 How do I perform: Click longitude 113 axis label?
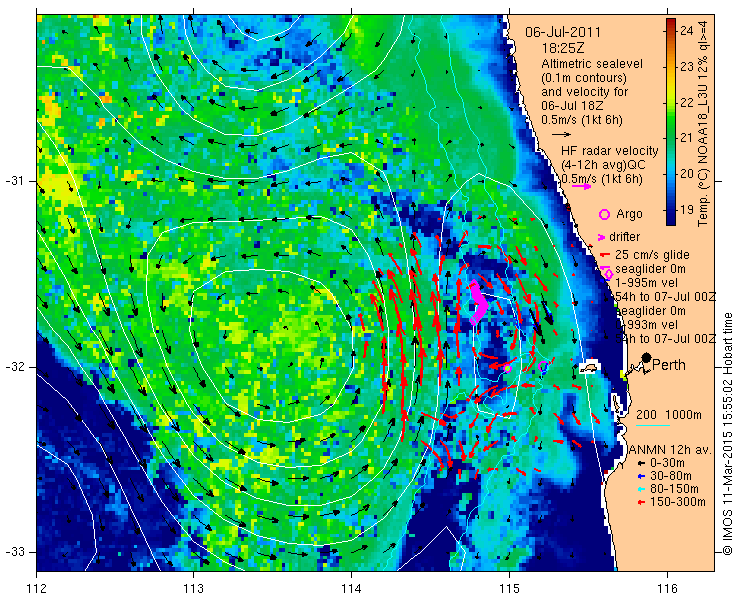pos(193,589)
